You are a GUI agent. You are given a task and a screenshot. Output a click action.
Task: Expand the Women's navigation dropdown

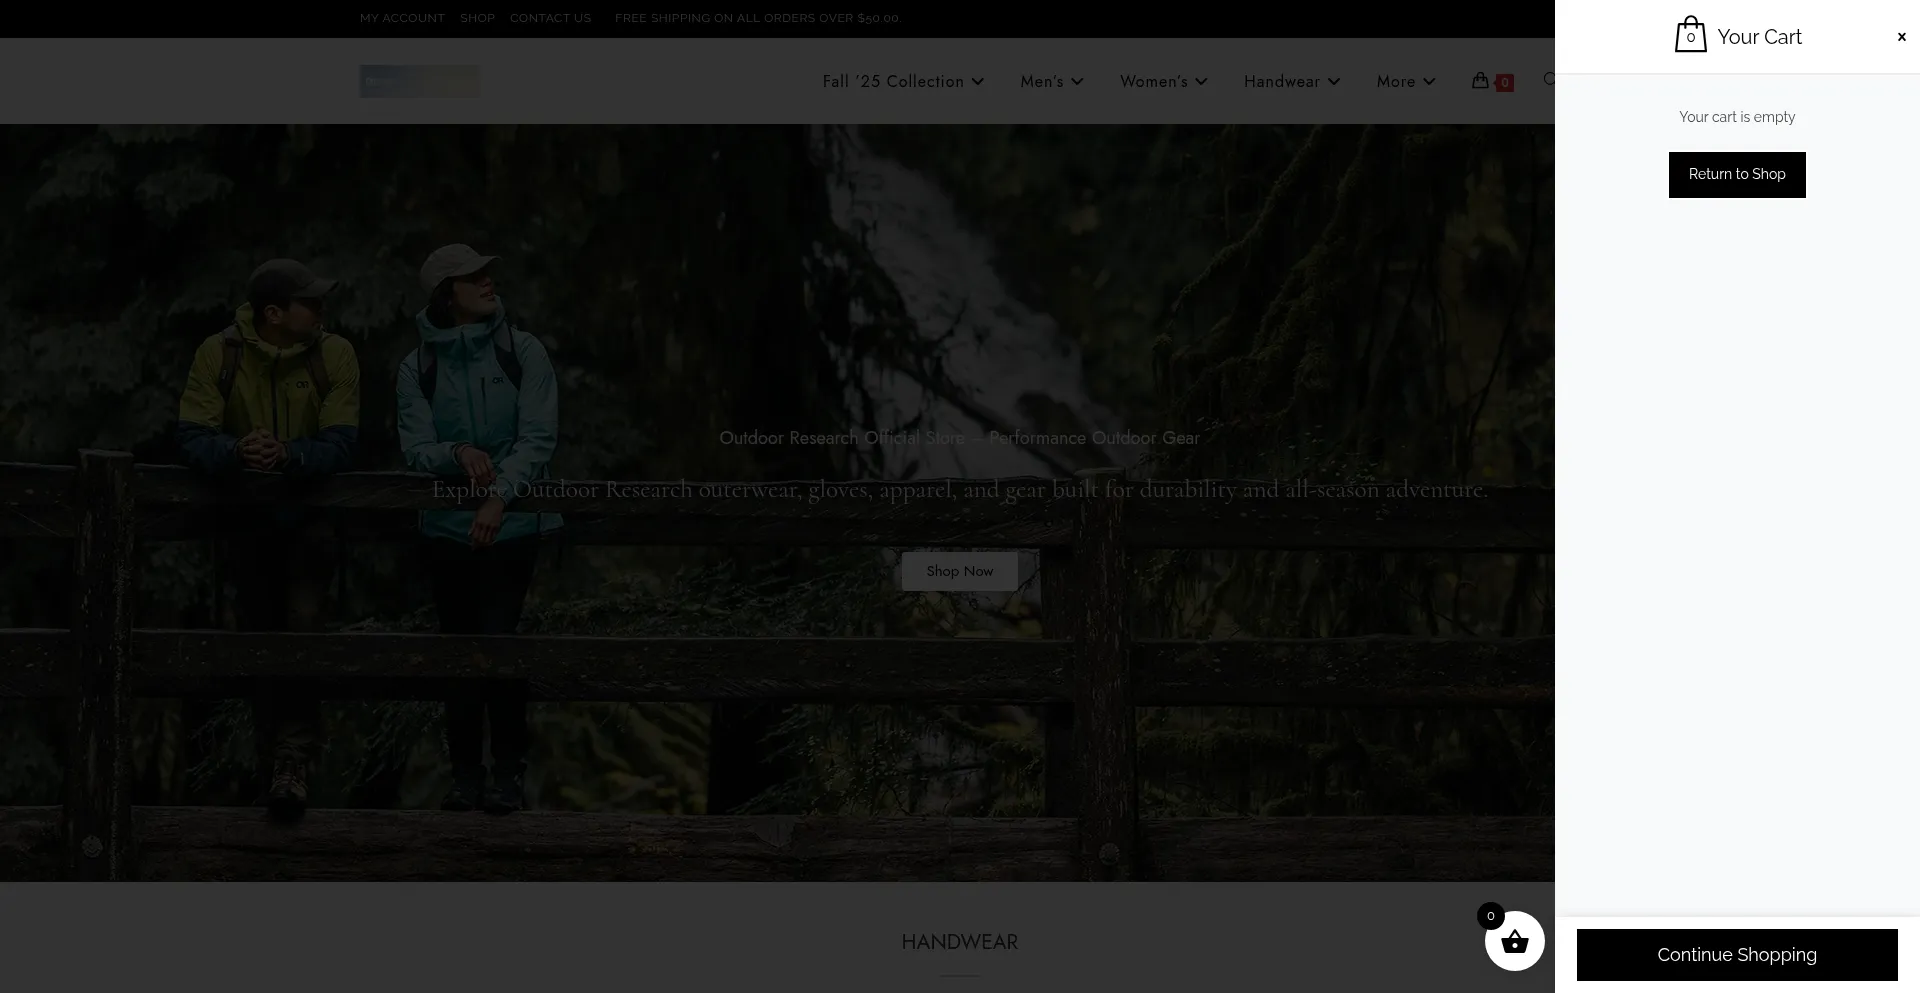point(1162,81)
